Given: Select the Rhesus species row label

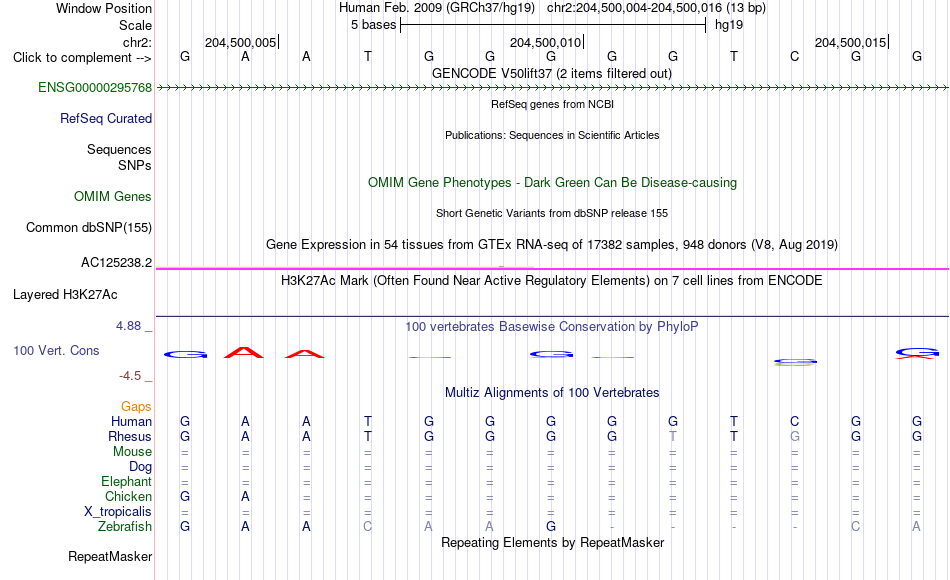Looking at the screenshot, I should [x=130, y=436].
